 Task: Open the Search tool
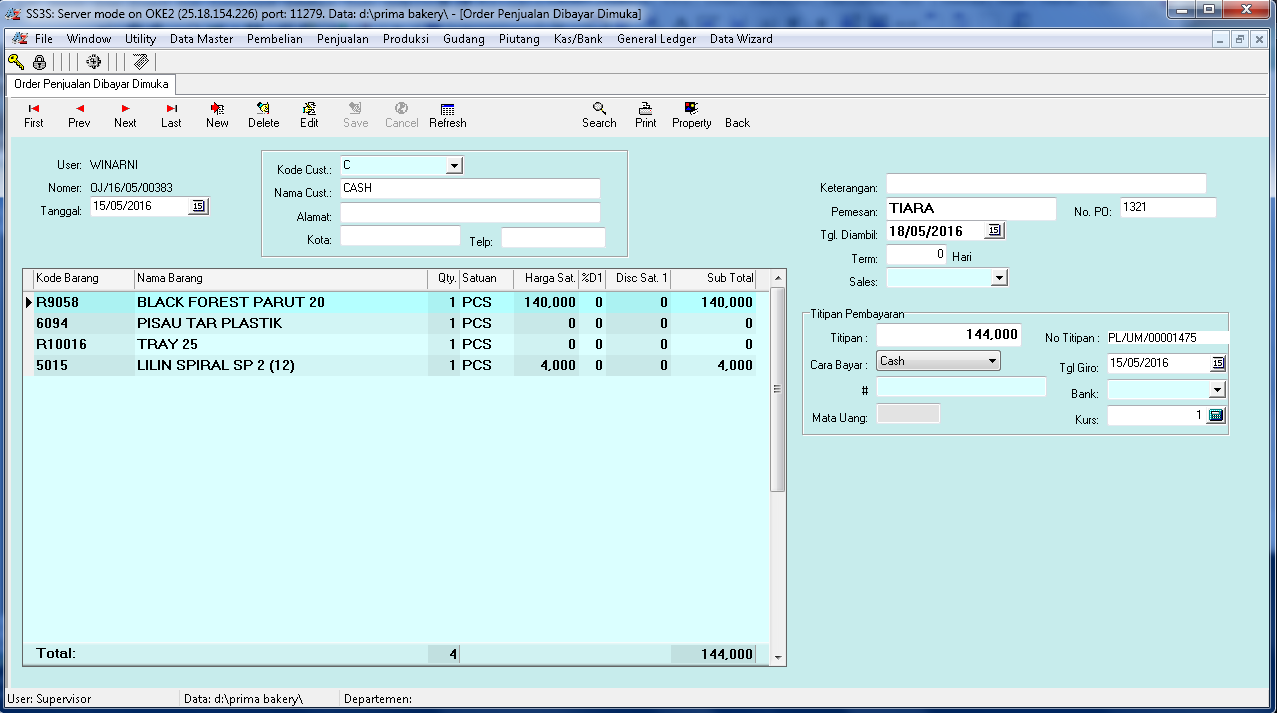pyautogui.click(x=599, y=115)
